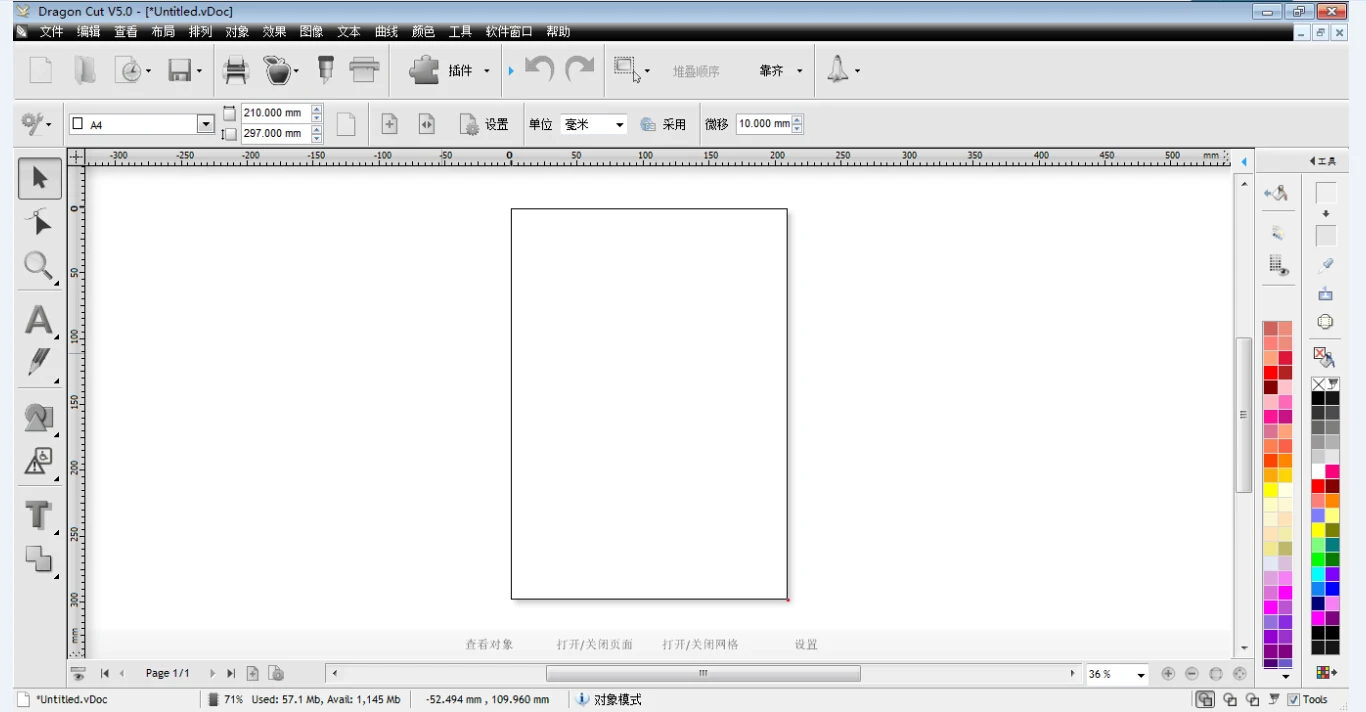This screenshot has height=712, width=1366.
Task: Click the printer icon in toolbar
Action: tap(235, 70)
